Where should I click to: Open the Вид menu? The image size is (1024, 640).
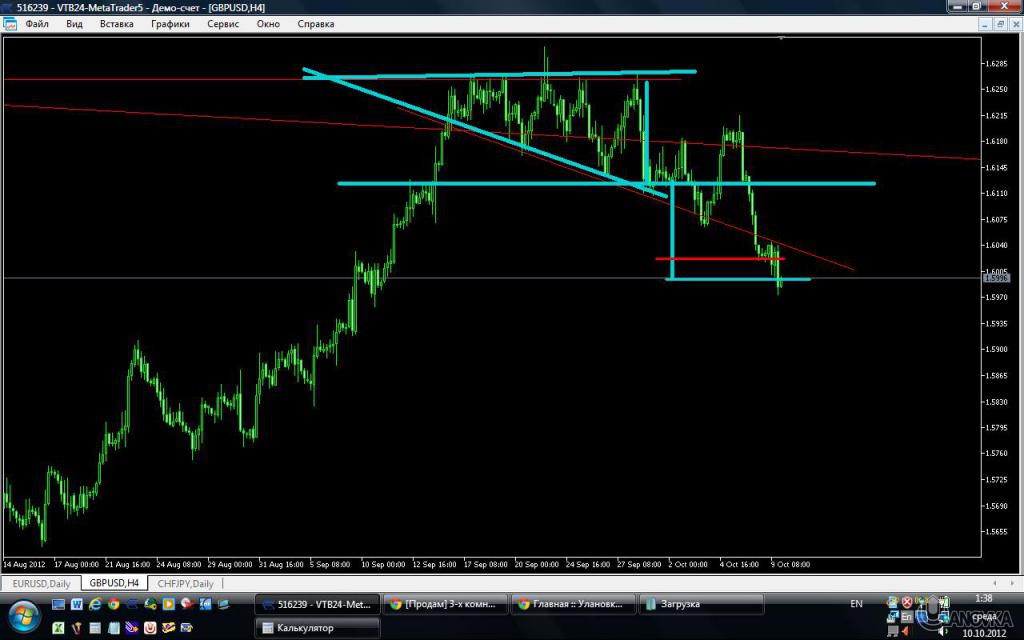pos(74,24)
